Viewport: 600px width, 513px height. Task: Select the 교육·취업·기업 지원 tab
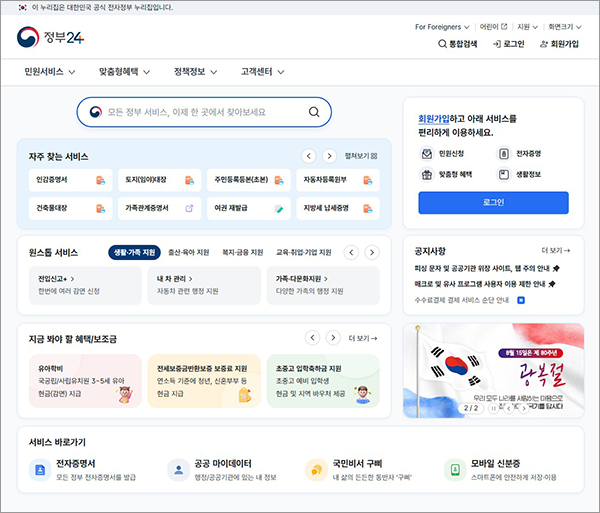coord(303,252)
